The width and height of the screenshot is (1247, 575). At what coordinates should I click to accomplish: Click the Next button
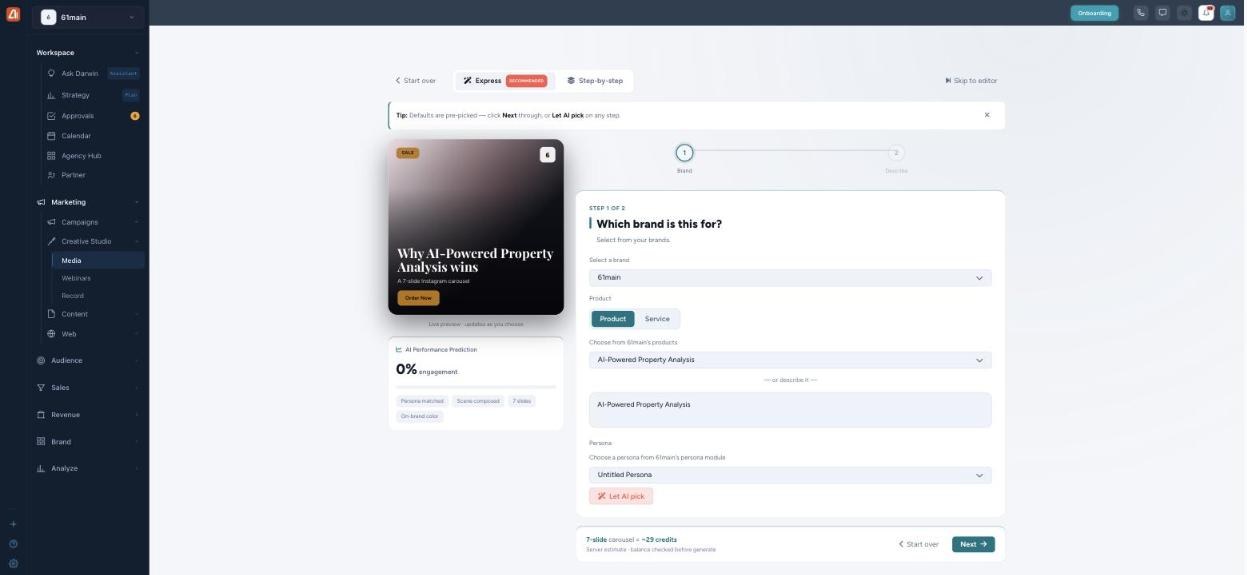(x=973, y=544)
